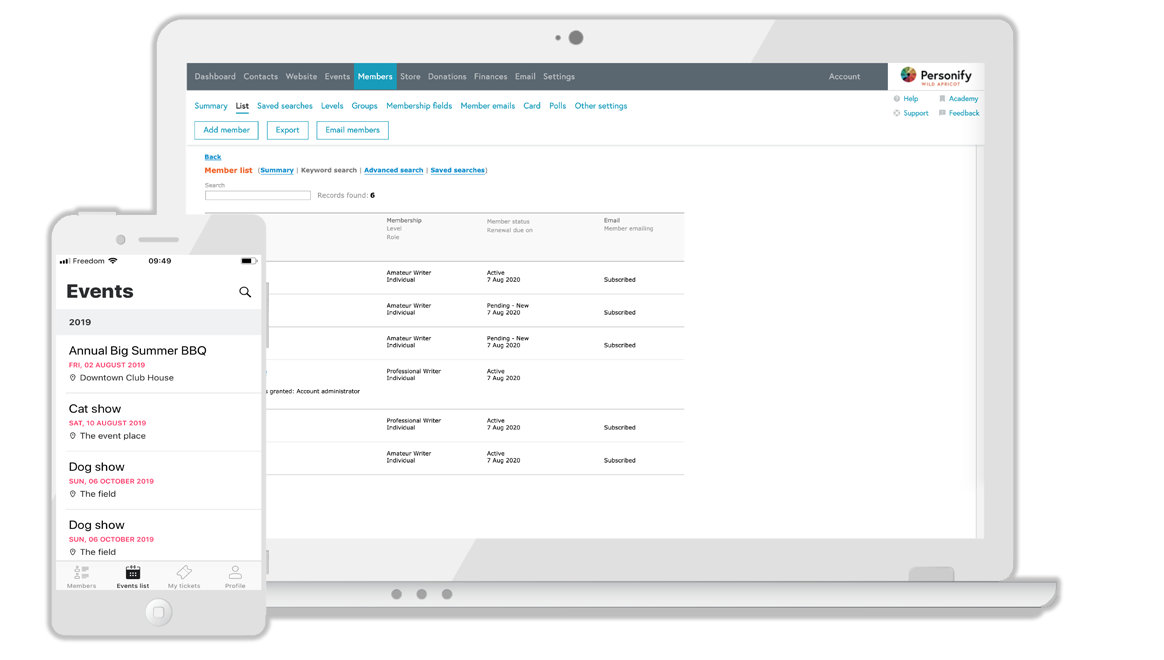The height and width of the screenshot is (660, 1164).
Task: Switch to the Levels sub-tab
Action: 332,106
